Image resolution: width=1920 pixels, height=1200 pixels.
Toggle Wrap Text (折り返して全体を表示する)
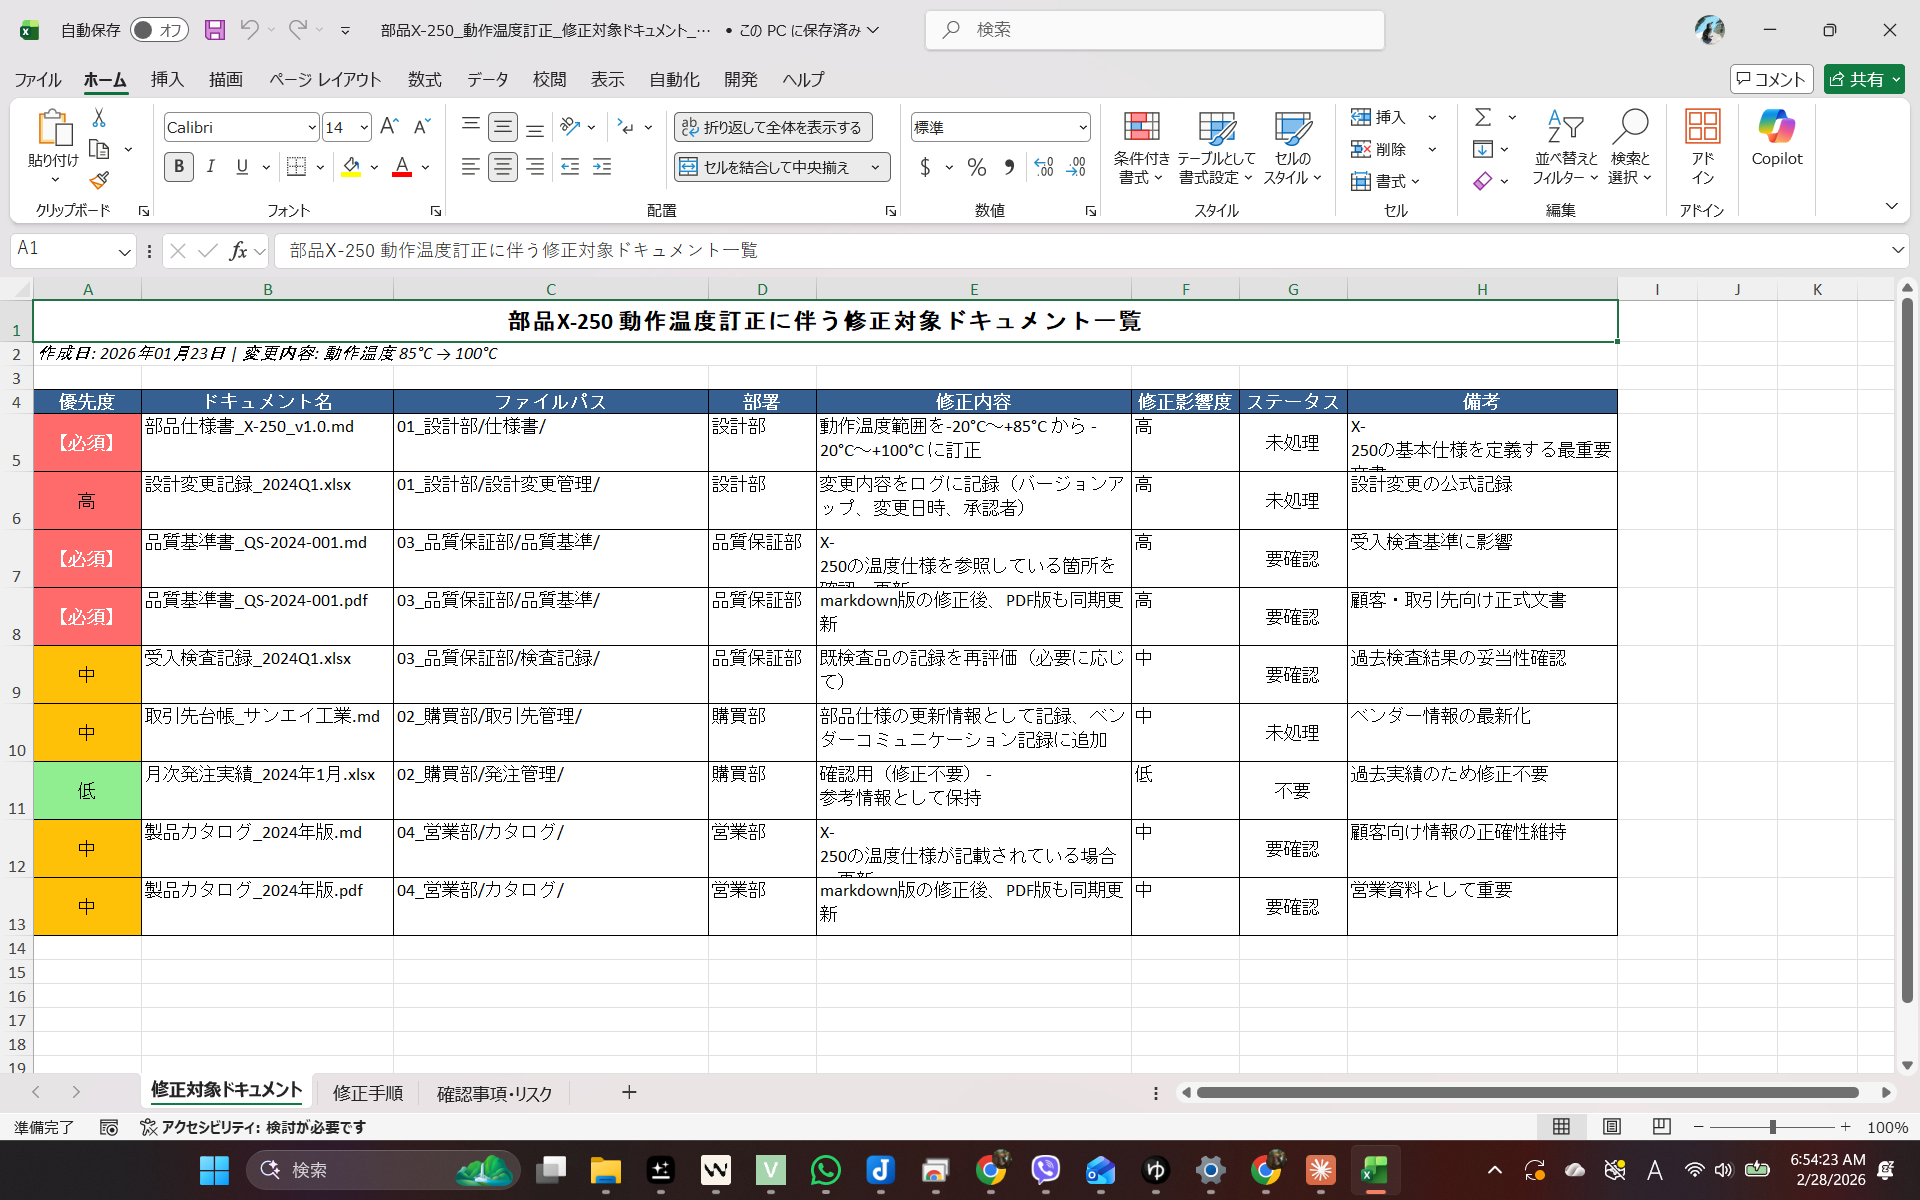click(x=773, y=127)
